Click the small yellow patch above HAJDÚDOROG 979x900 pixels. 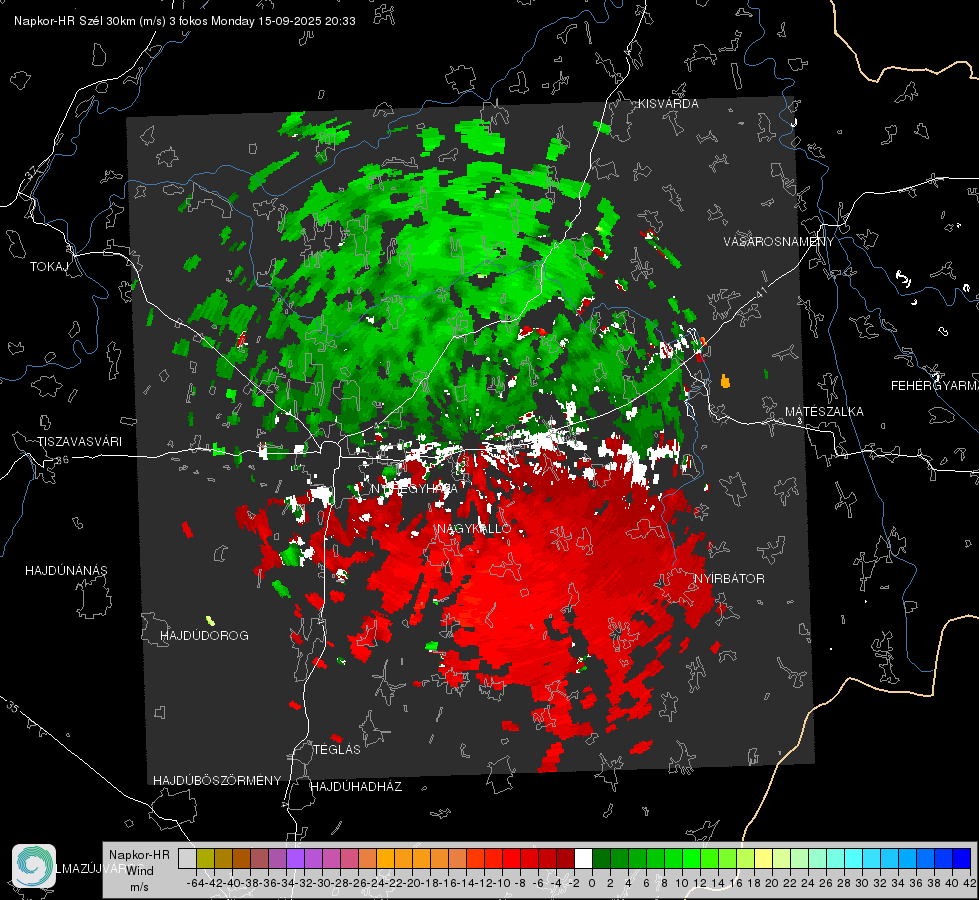pos(211,621)
